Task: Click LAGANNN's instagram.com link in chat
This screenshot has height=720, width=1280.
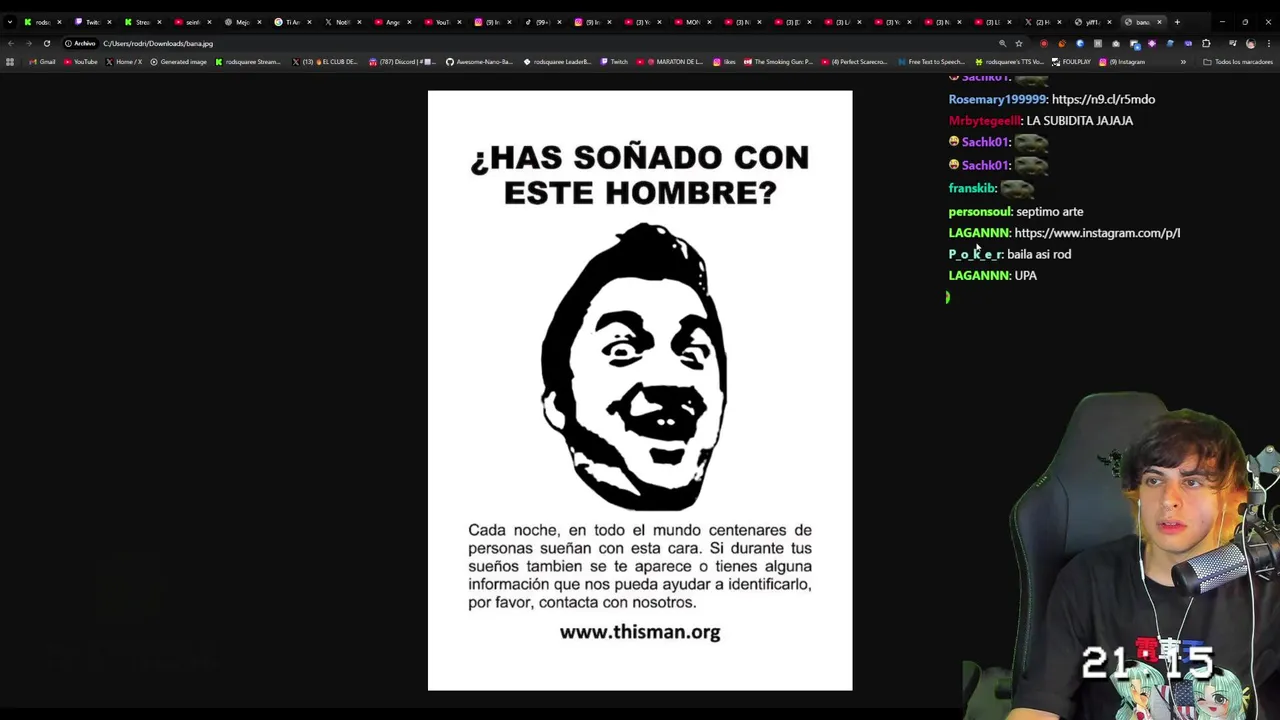Action: (1097, 233)
